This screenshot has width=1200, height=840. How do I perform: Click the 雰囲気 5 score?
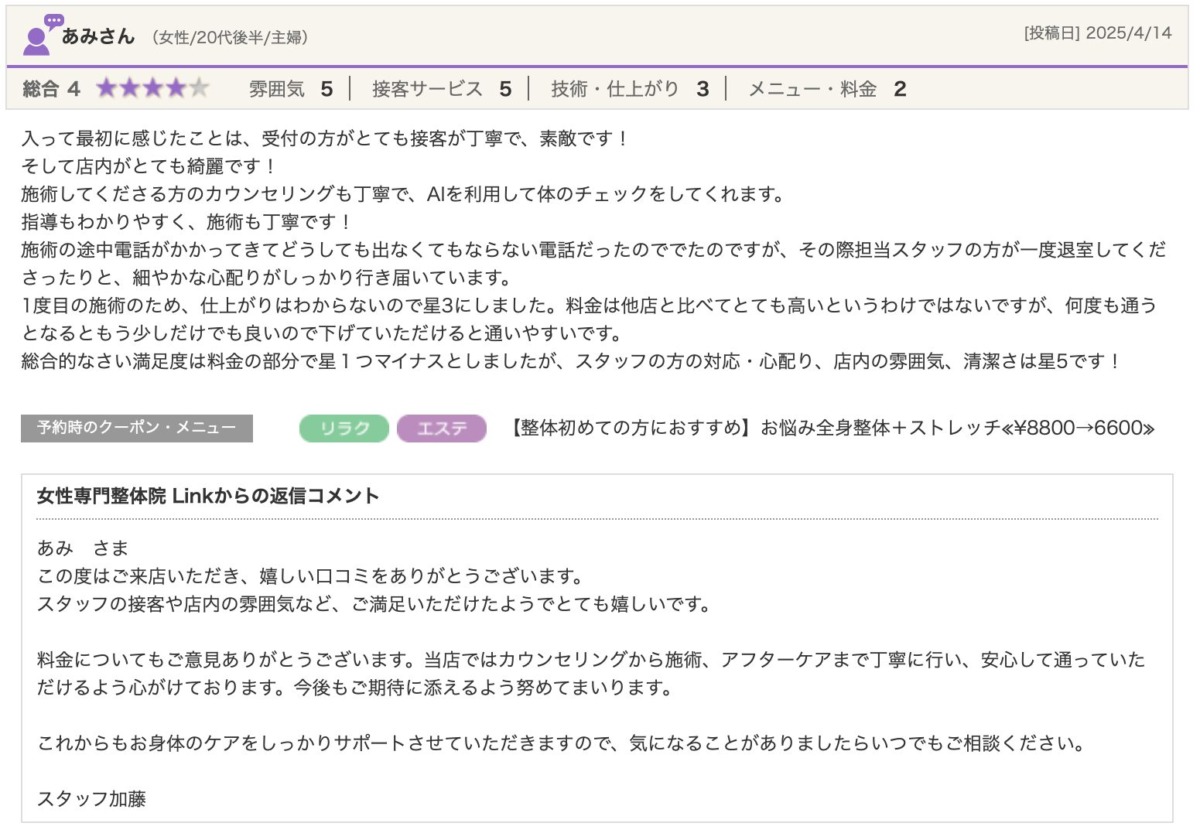point(290,89)
